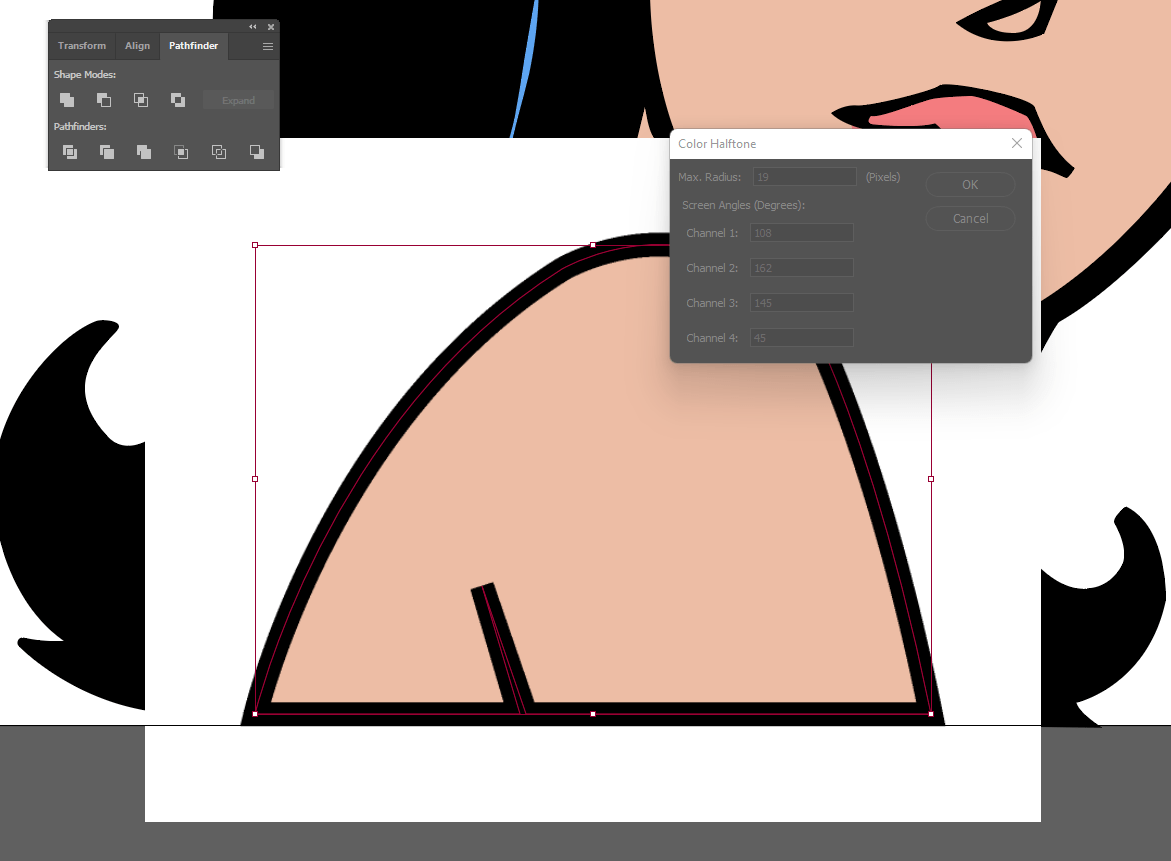Image resolution: width=1171 pixels, height=861 pixels.
Task: Open the Pathfinder panel flyout menu
Action: point(267,46)
